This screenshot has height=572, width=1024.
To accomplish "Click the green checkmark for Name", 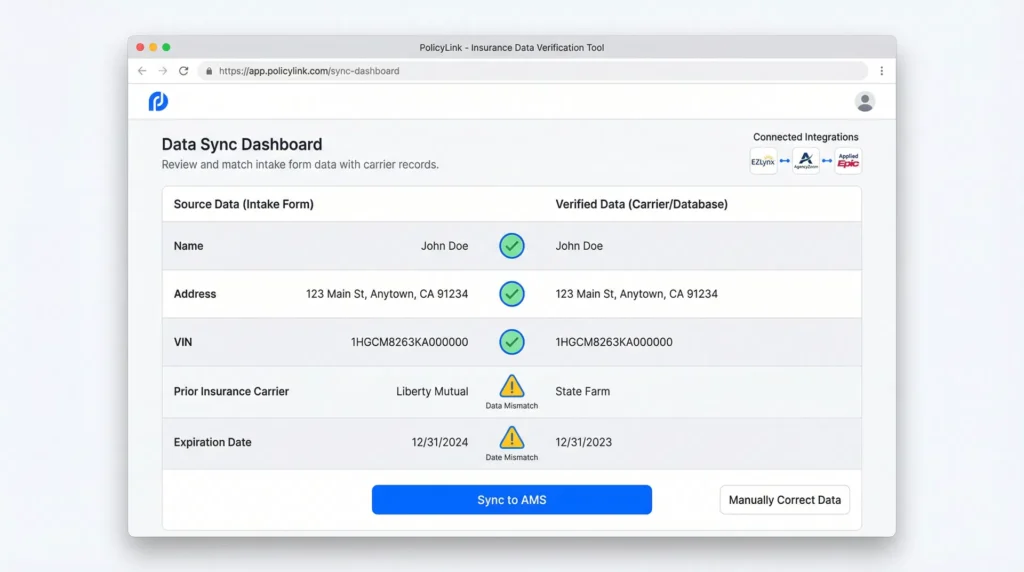I will point(512,246).
